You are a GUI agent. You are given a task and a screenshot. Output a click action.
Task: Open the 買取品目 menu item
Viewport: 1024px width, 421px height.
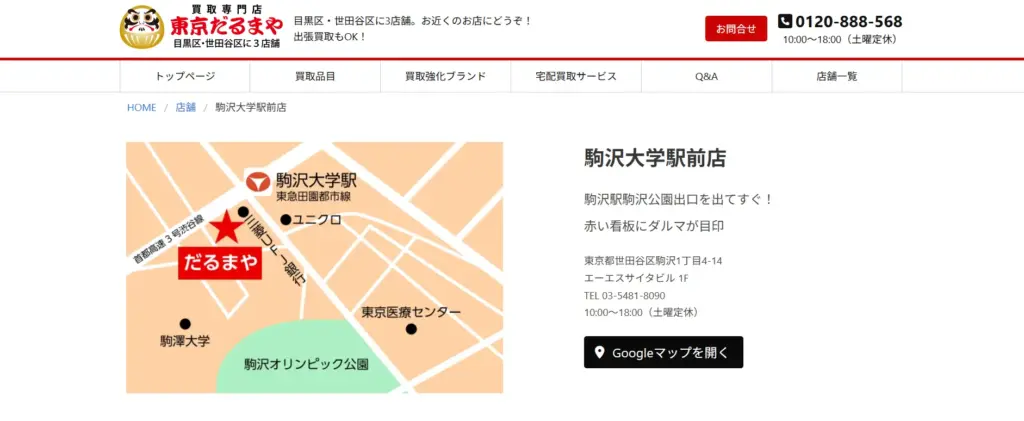click(x=315, y=76)
